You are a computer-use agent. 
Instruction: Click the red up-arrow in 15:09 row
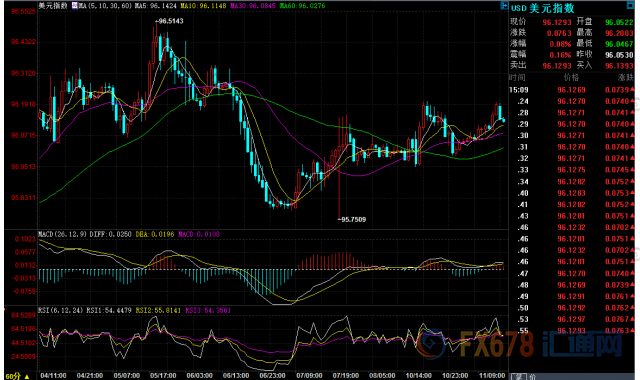pyautogui.click(x=632, y=89)
